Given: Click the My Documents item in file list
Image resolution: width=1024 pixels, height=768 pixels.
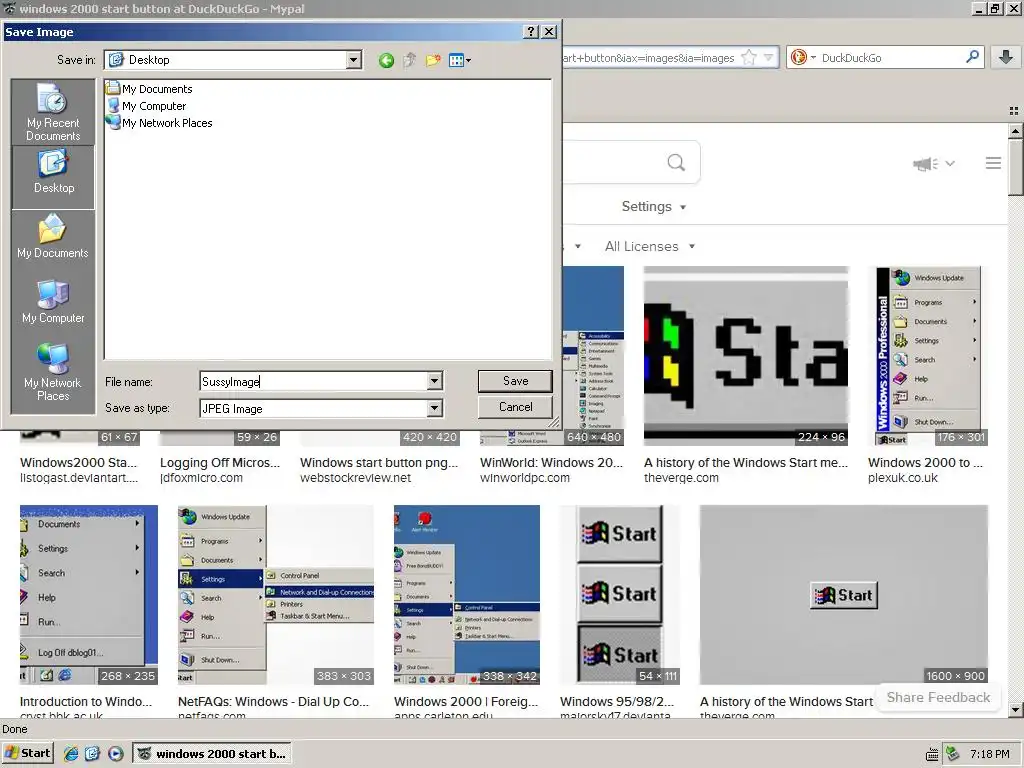Looking at the screenshot, I should pos(150,89).
